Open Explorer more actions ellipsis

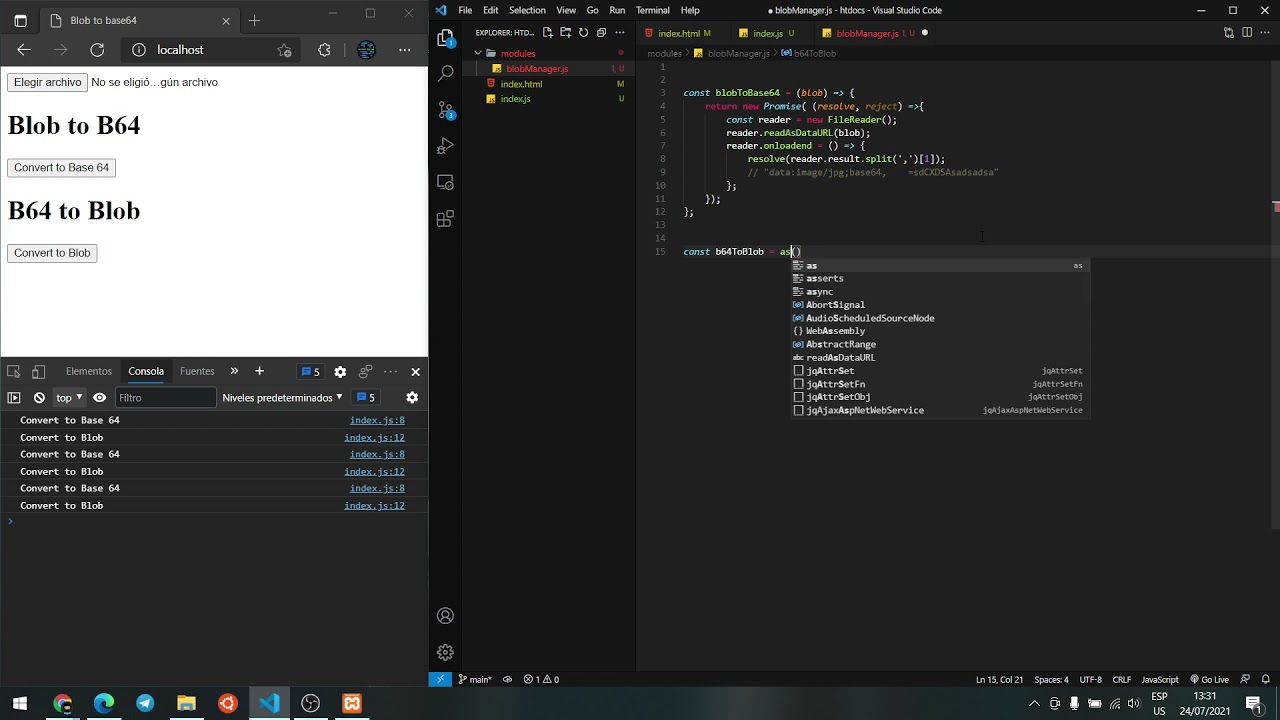click(620, 33)
